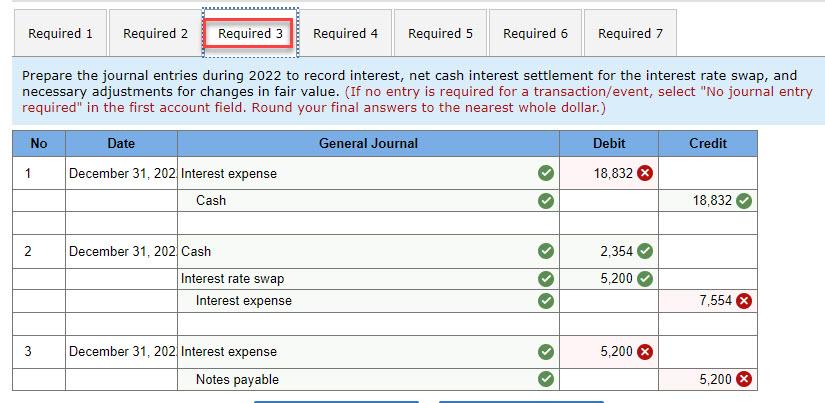Click the green check beside debit 2,354
This screenshot has width=825, height=403.
coord(645,251)
